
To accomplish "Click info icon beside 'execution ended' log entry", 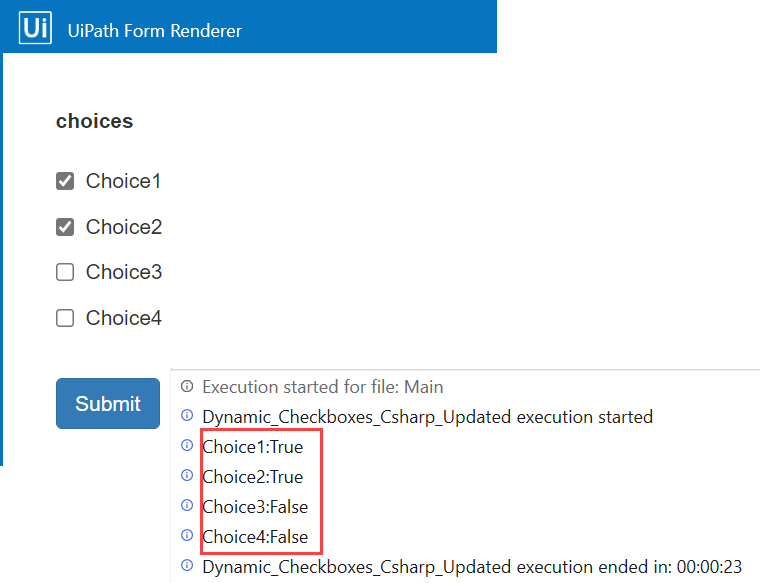I will 187,566.
